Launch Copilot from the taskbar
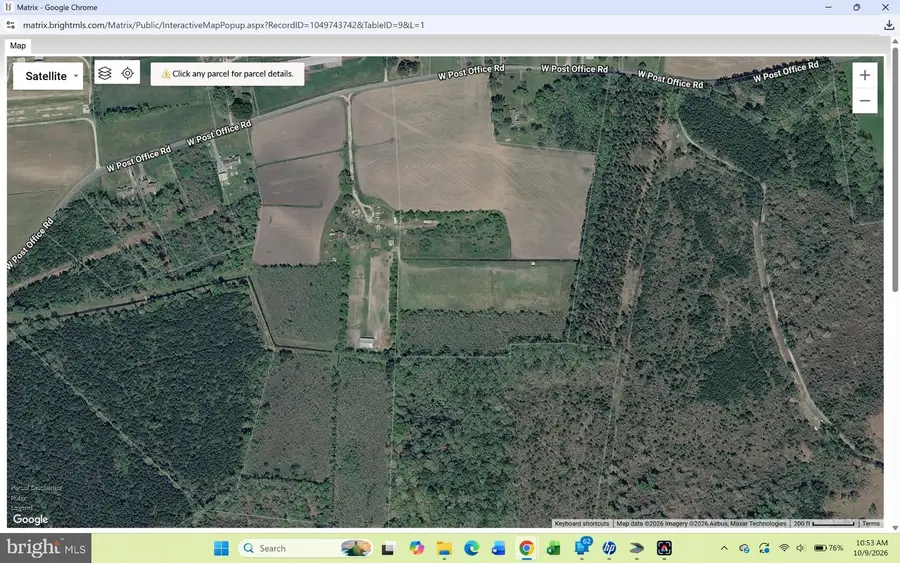Screen dimensions: 900x563 coord(417,548)
